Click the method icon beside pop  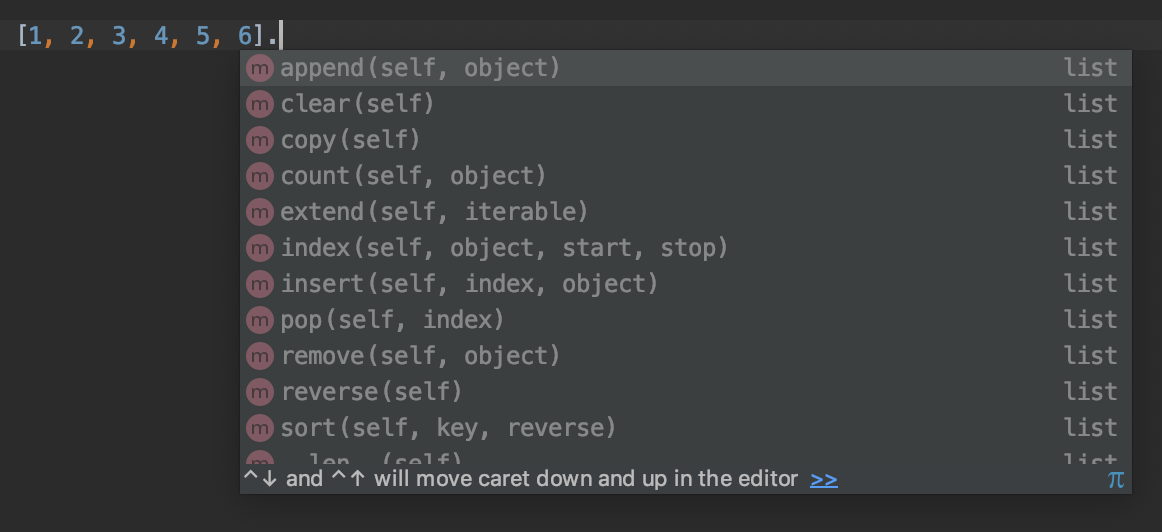[260, 320]
